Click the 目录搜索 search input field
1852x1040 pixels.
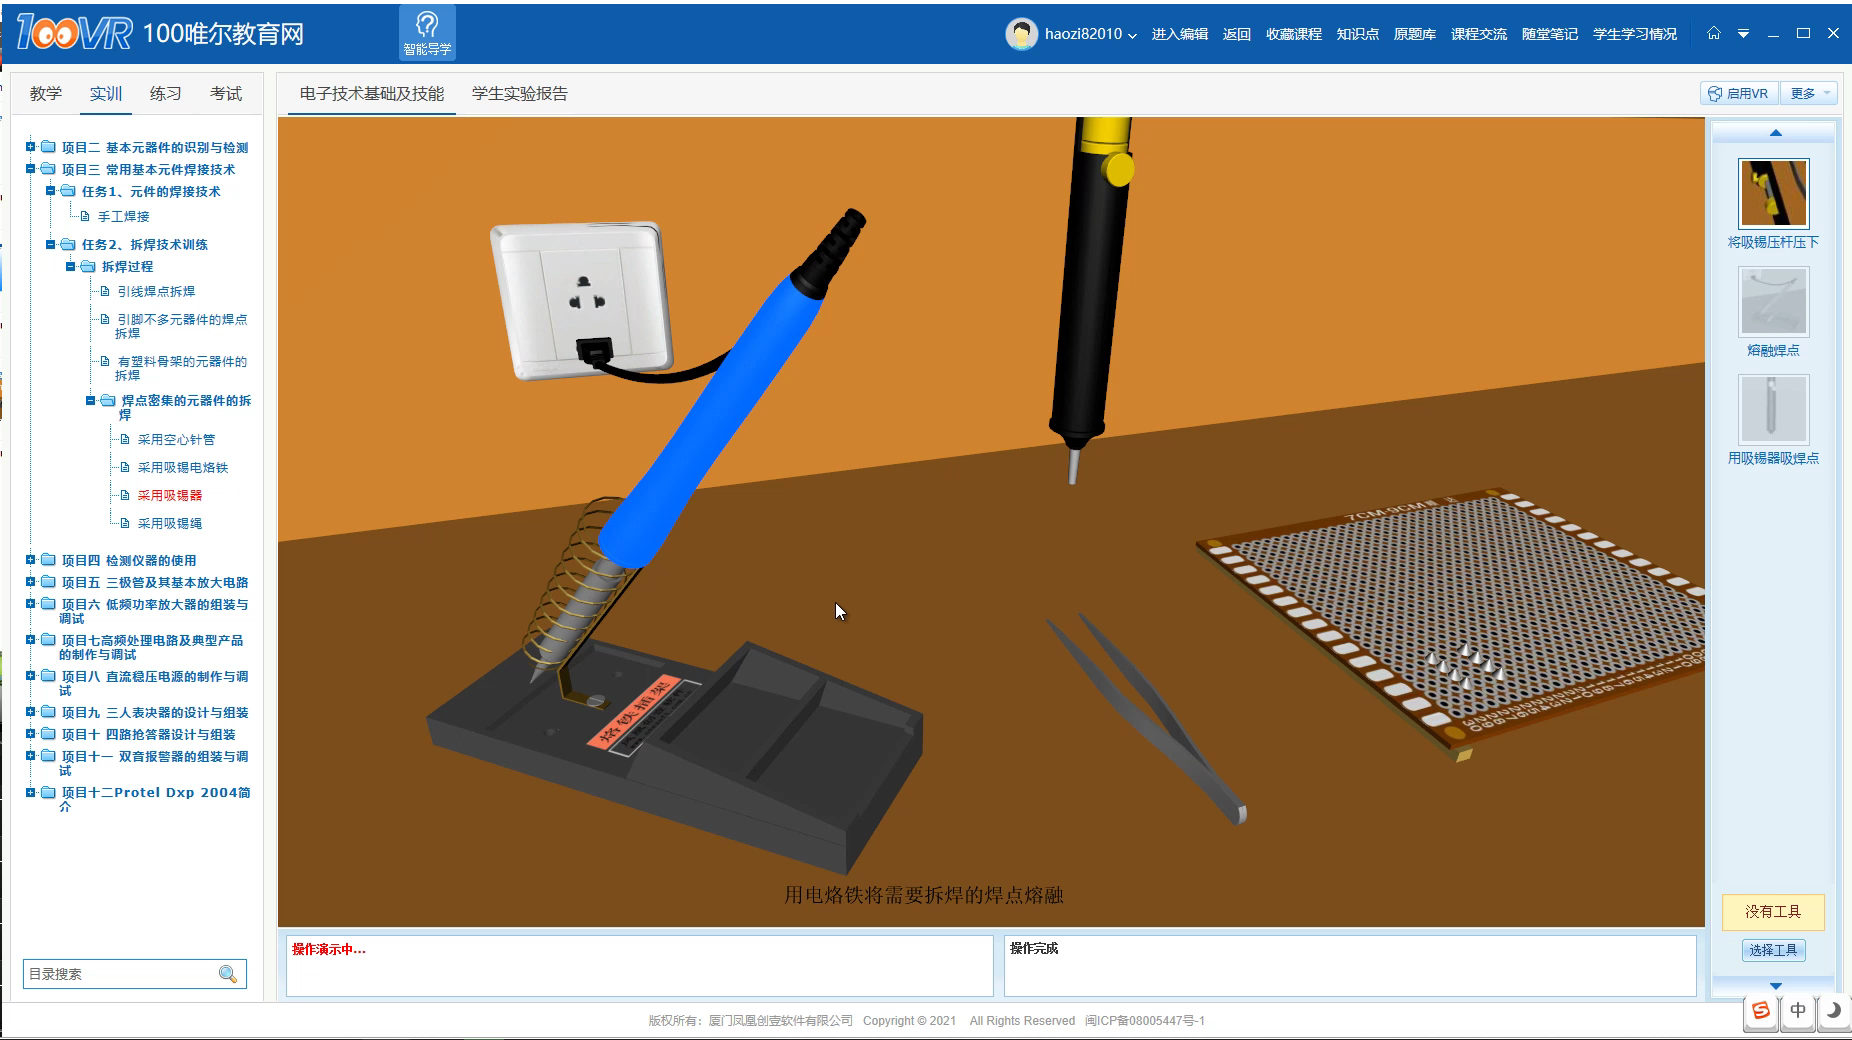(x=118, y=974)
